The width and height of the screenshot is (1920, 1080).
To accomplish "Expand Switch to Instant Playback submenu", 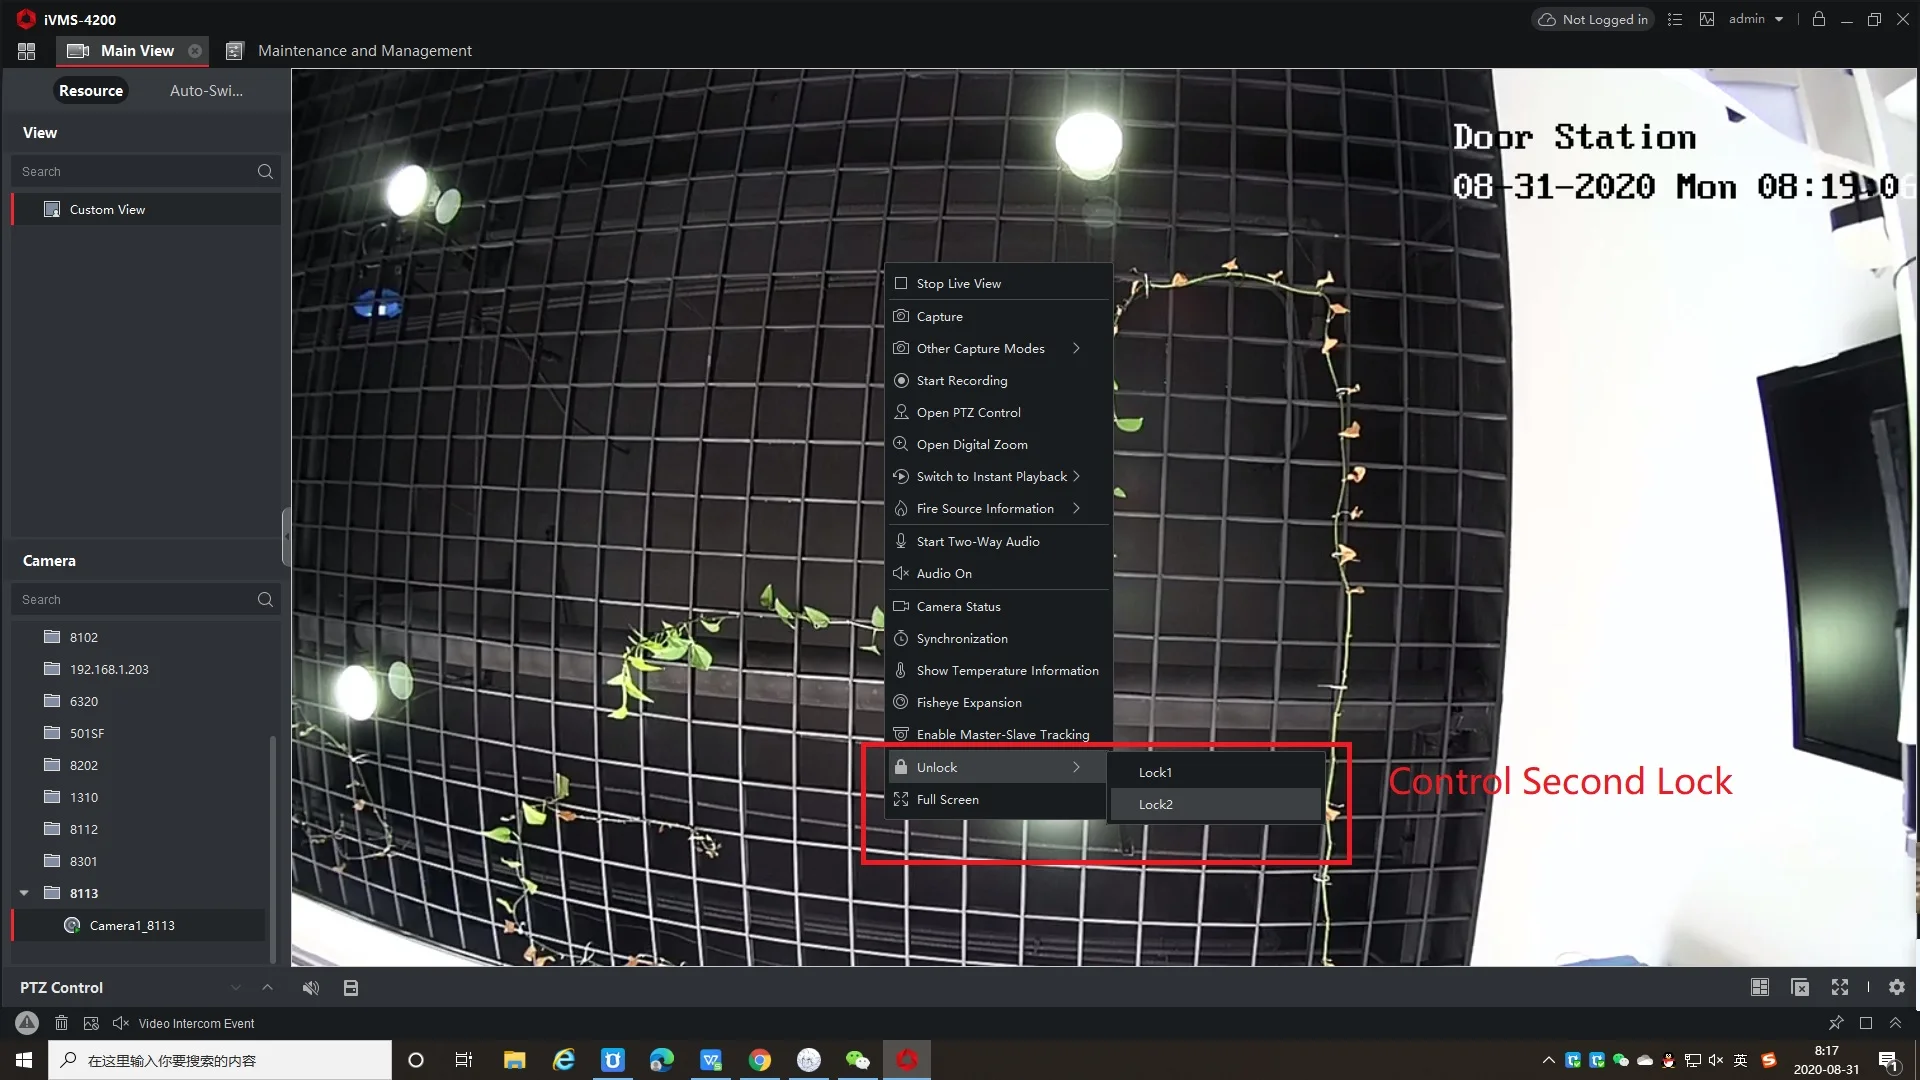I will 999,477.
